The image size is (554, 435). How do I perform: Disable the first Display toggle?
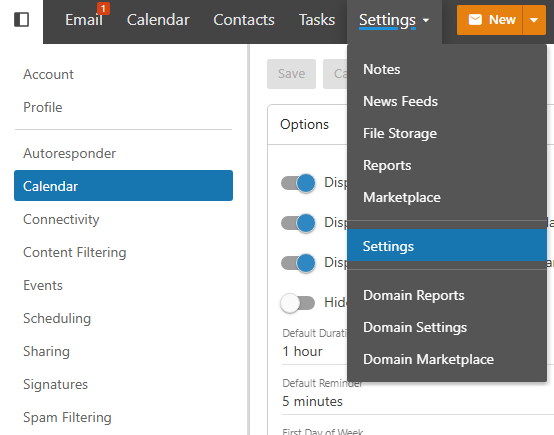298,183
